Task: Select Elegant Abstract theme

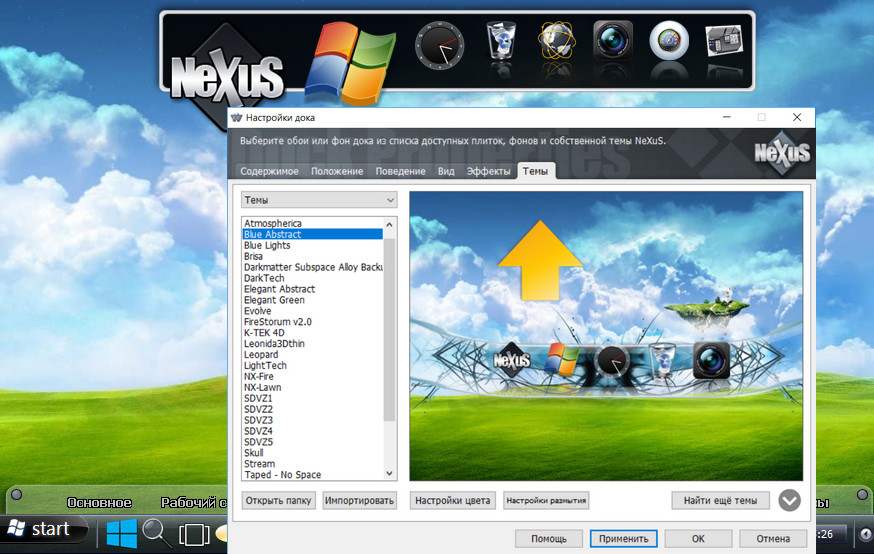Action: (313, 289)
